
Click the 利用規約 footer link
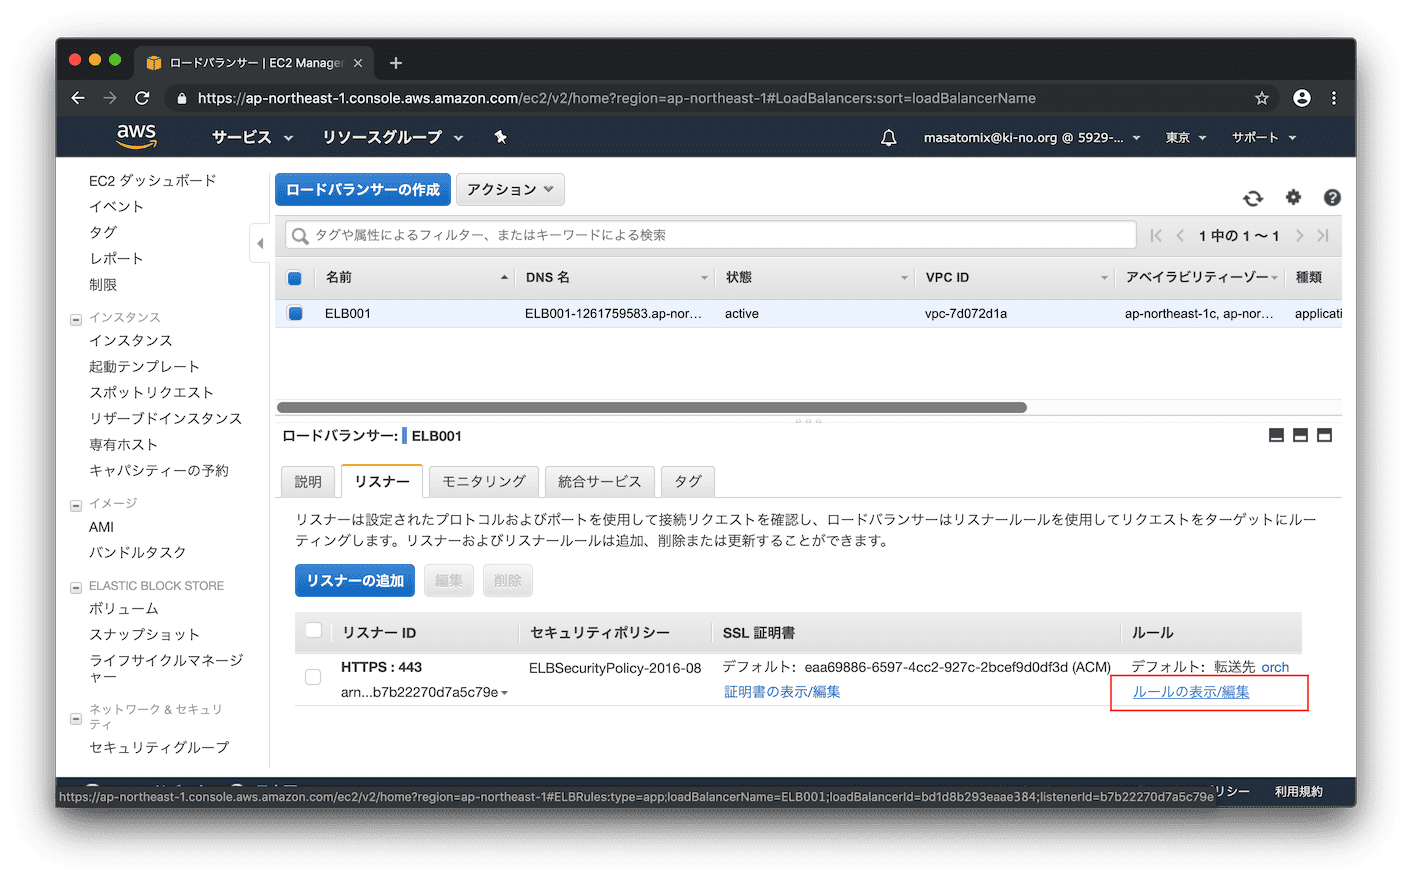click(1298, 791)
